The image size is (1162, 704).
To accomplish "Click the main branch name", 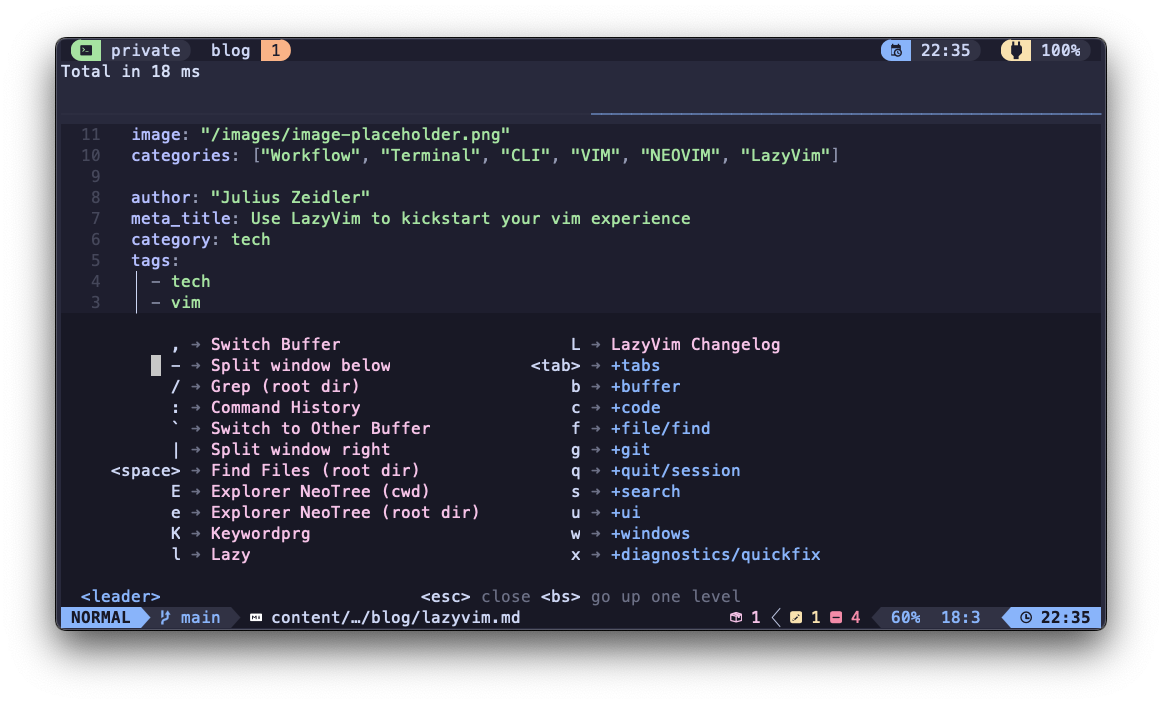I will pos(200,617).
